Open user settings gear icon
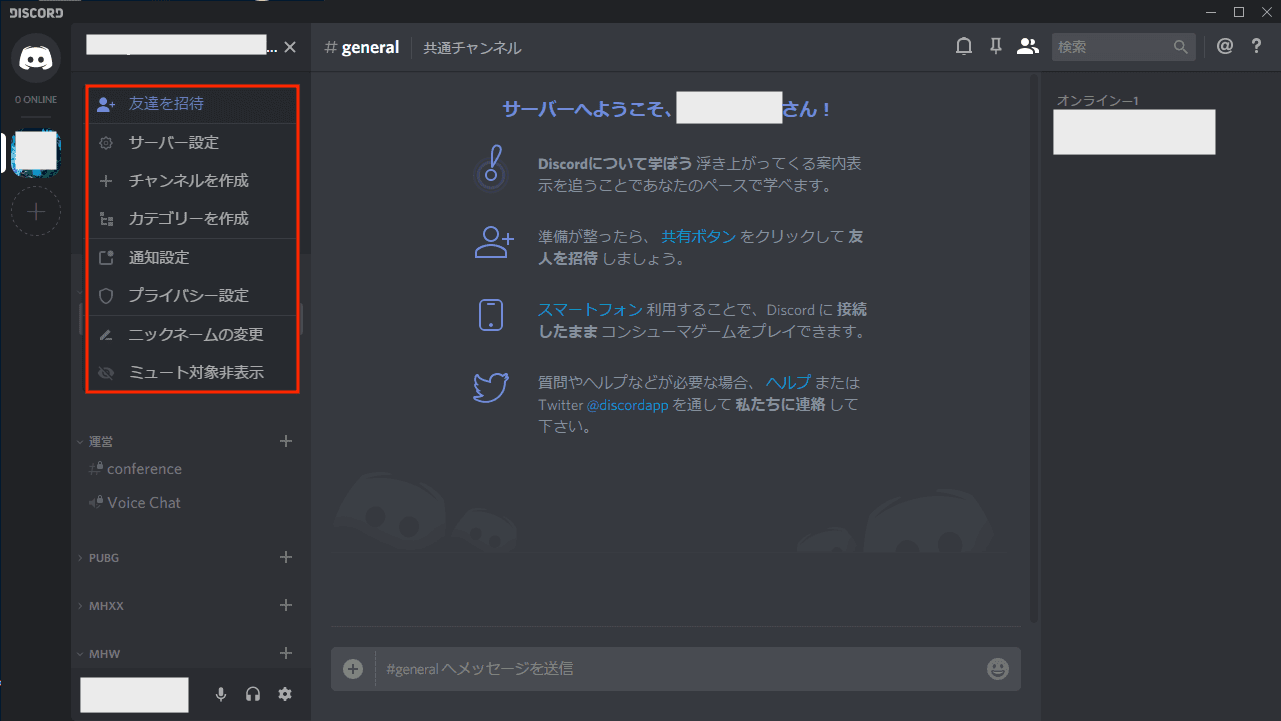The height and width of the screenshot is (721, 1281). pyautogui.click(x=285, y=694)
